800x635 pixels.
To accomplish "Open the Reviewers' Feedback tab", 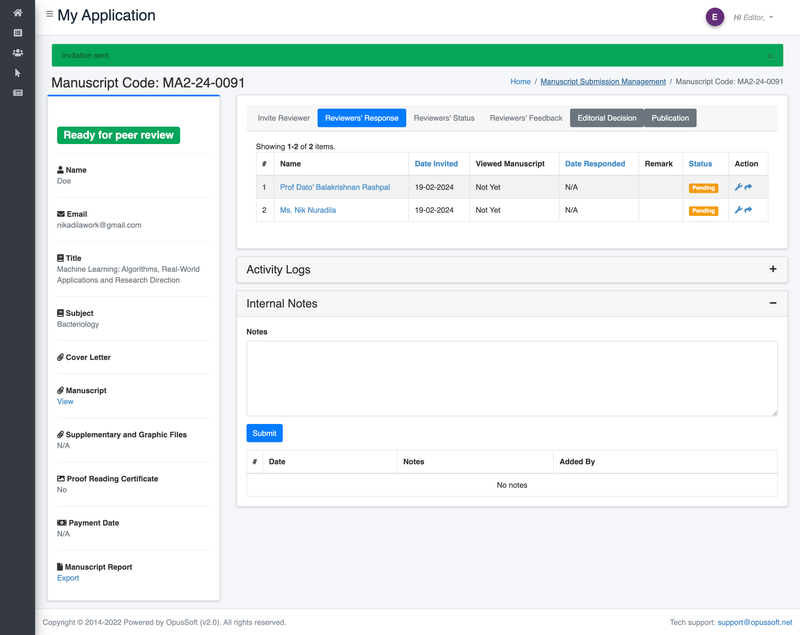I will pos(526,118).
